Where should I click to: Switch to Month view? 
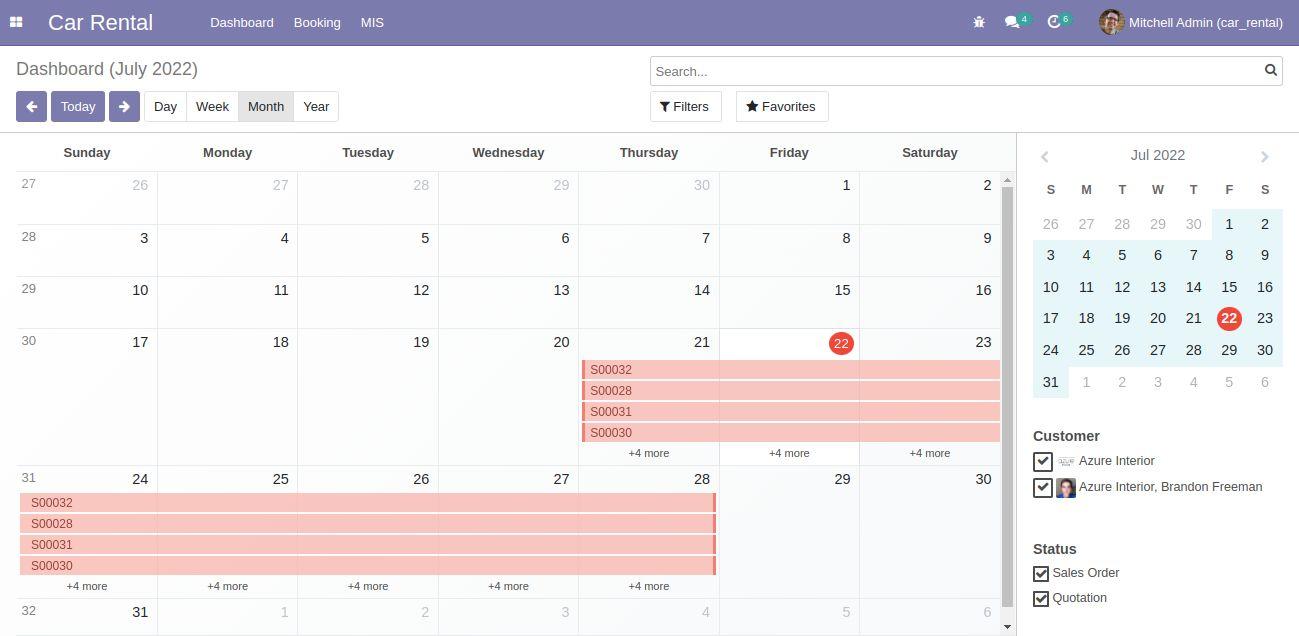coord(266,107)
